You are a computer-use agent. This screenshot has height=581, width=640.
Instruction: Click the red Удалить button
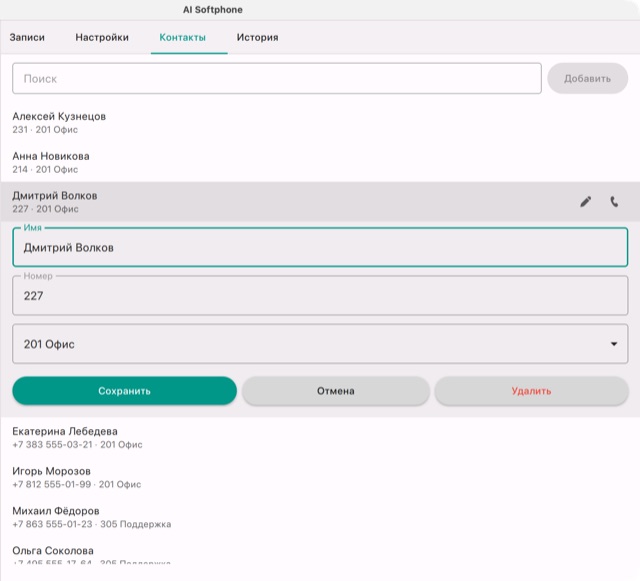pyautogui.click(x=531, y=391)
